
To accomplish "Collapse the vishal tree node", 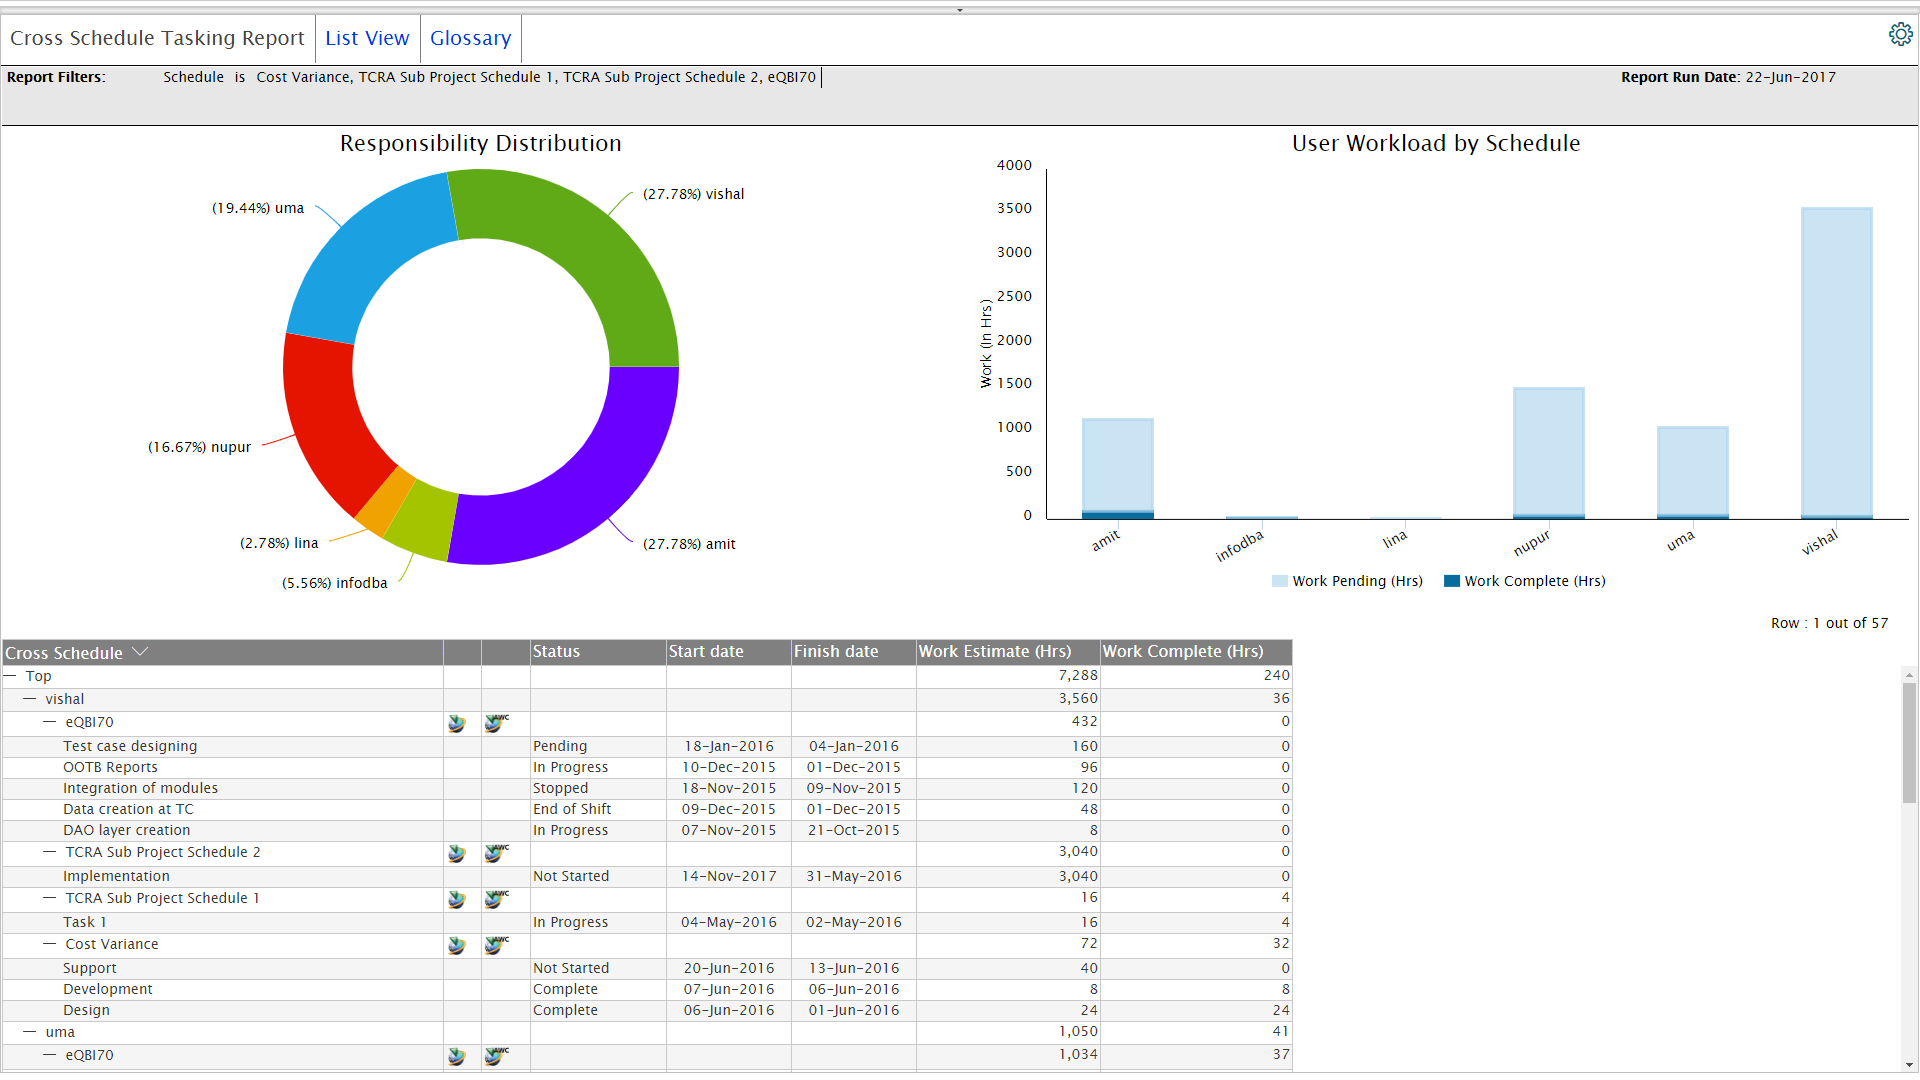I will tap(30, 699).
